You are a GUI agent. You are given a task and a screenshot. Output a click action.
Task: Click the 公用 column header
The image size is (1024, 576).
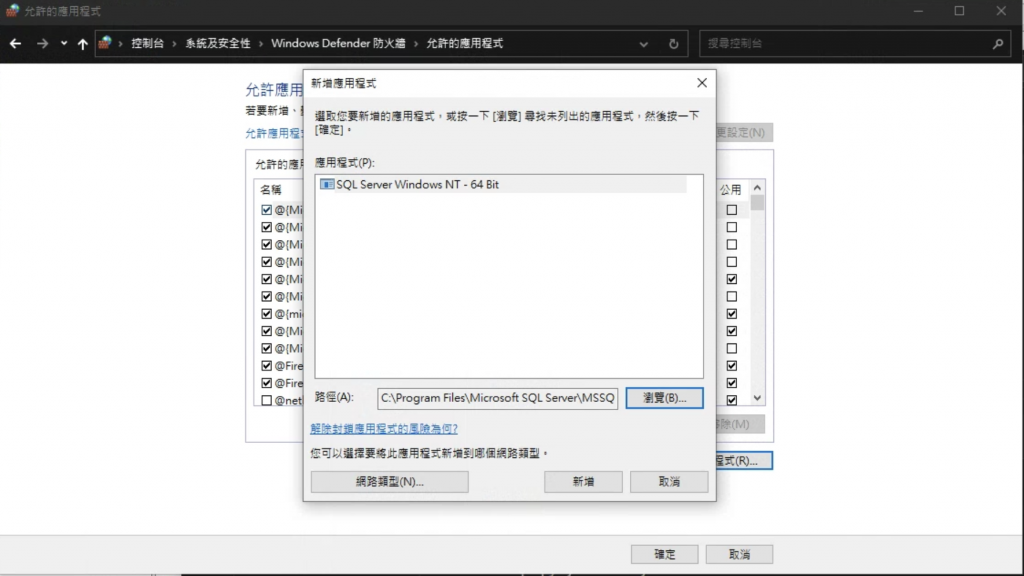coord(730,189)
